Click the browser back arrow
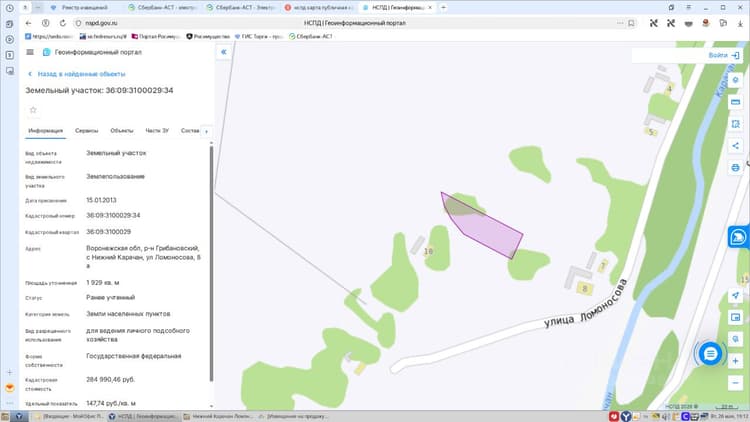 coord(28,23)
